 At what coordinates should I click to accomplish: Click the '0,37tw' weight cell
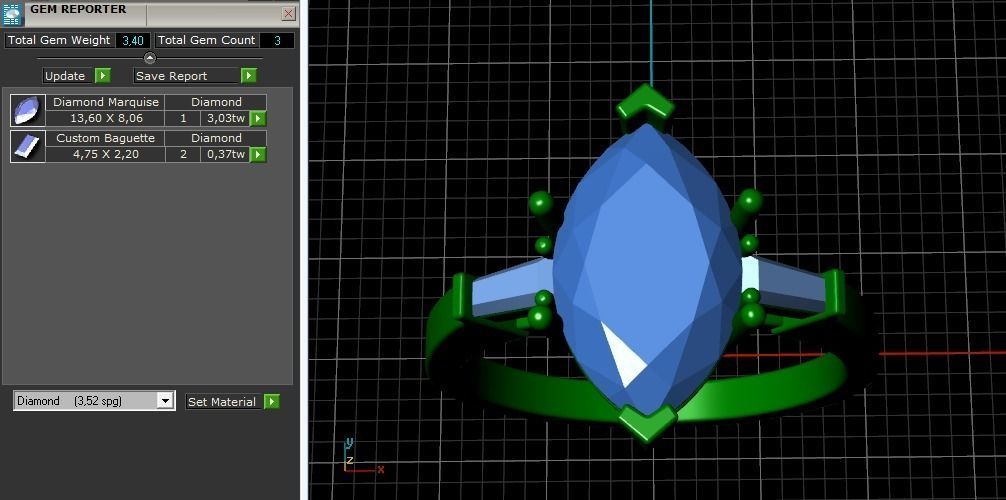[x=225, y=154]
